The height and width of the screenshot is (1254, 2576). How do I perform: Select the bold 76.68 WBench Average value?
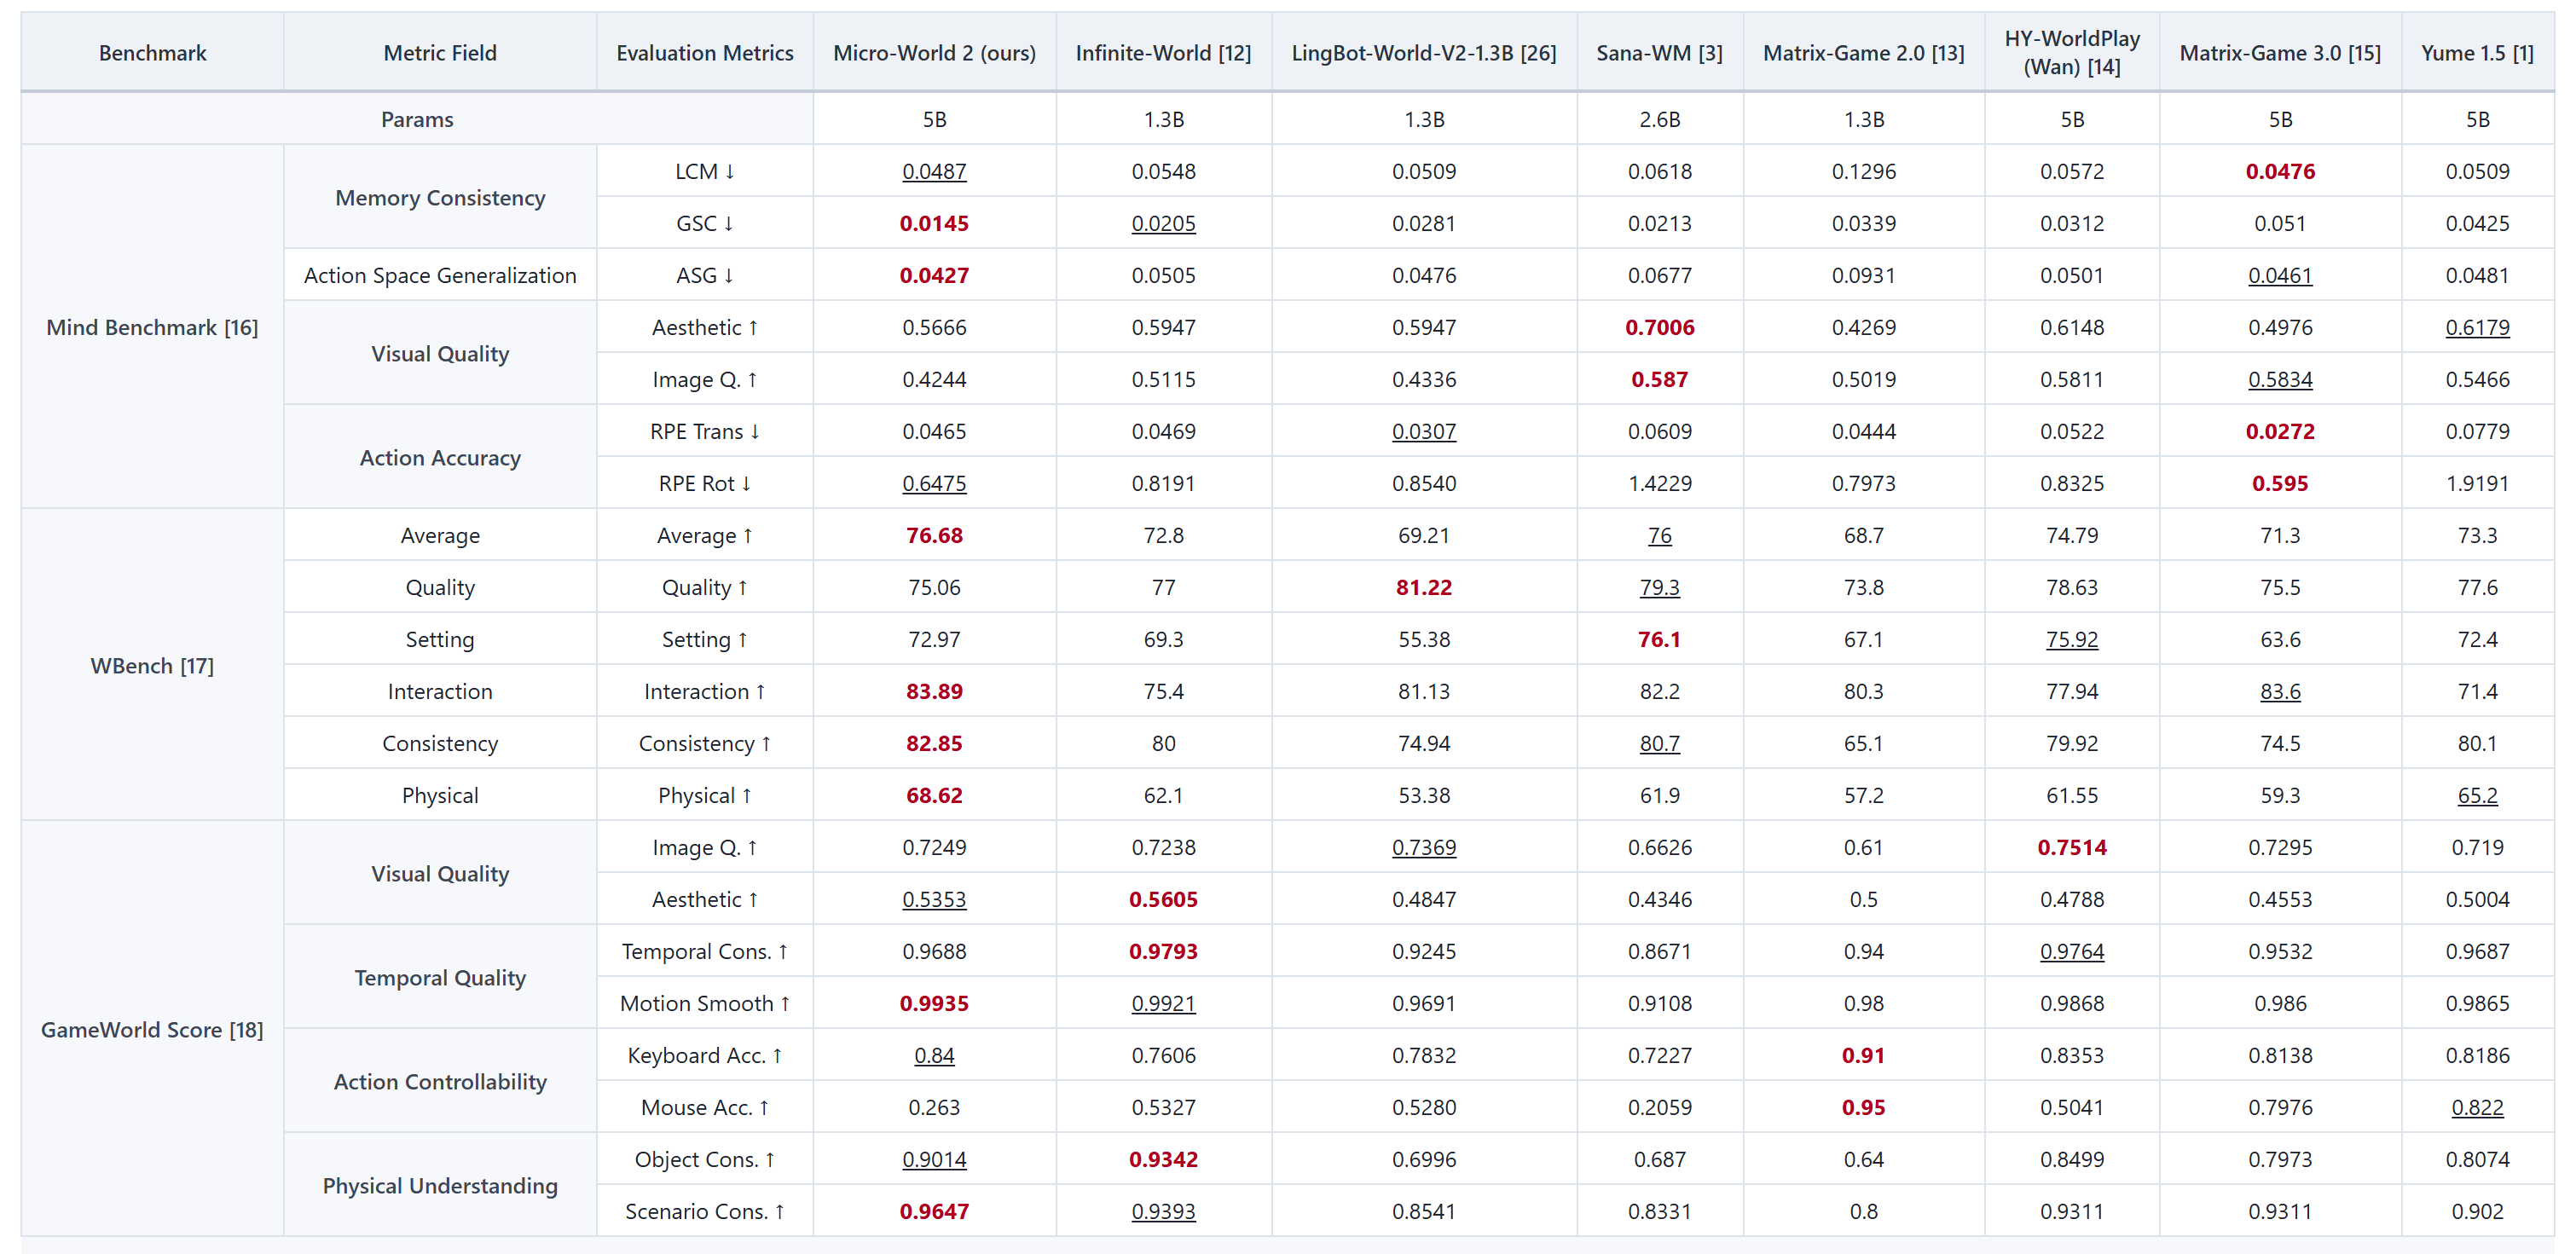(934, 535)
